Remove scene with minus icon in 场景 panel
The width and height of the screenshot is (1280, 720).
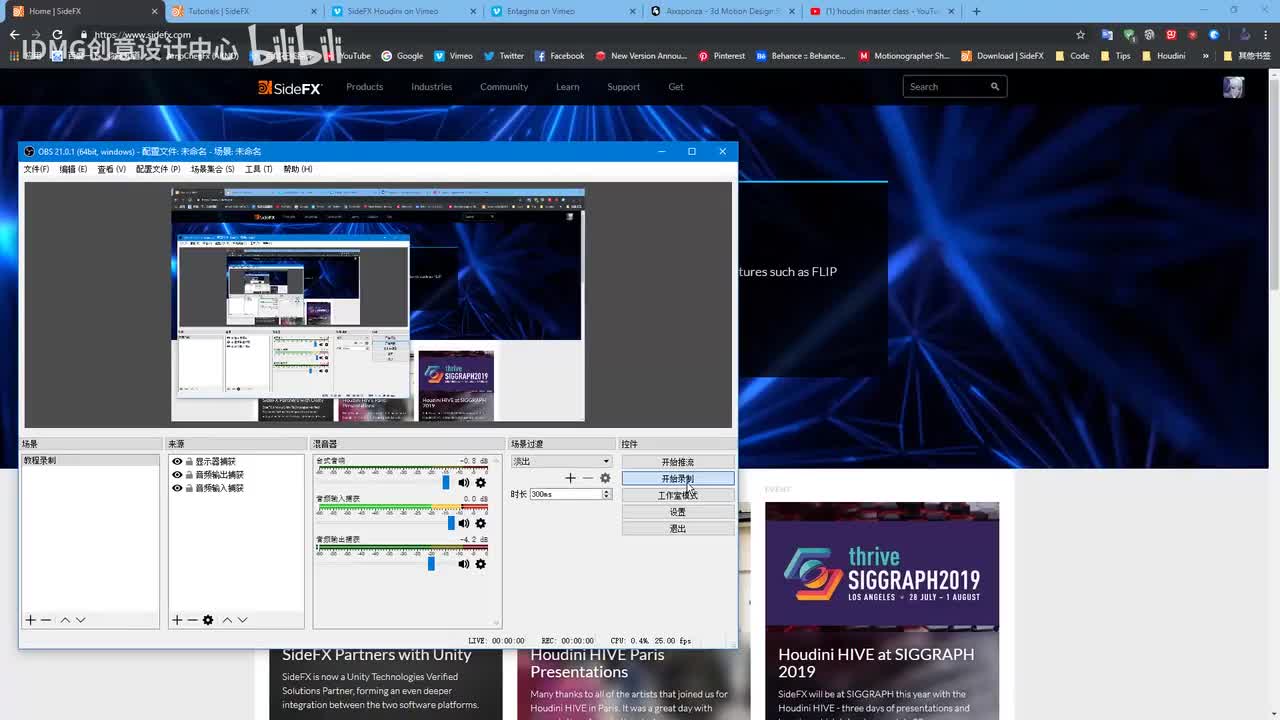pyautogui.click(x=46, y=620)
